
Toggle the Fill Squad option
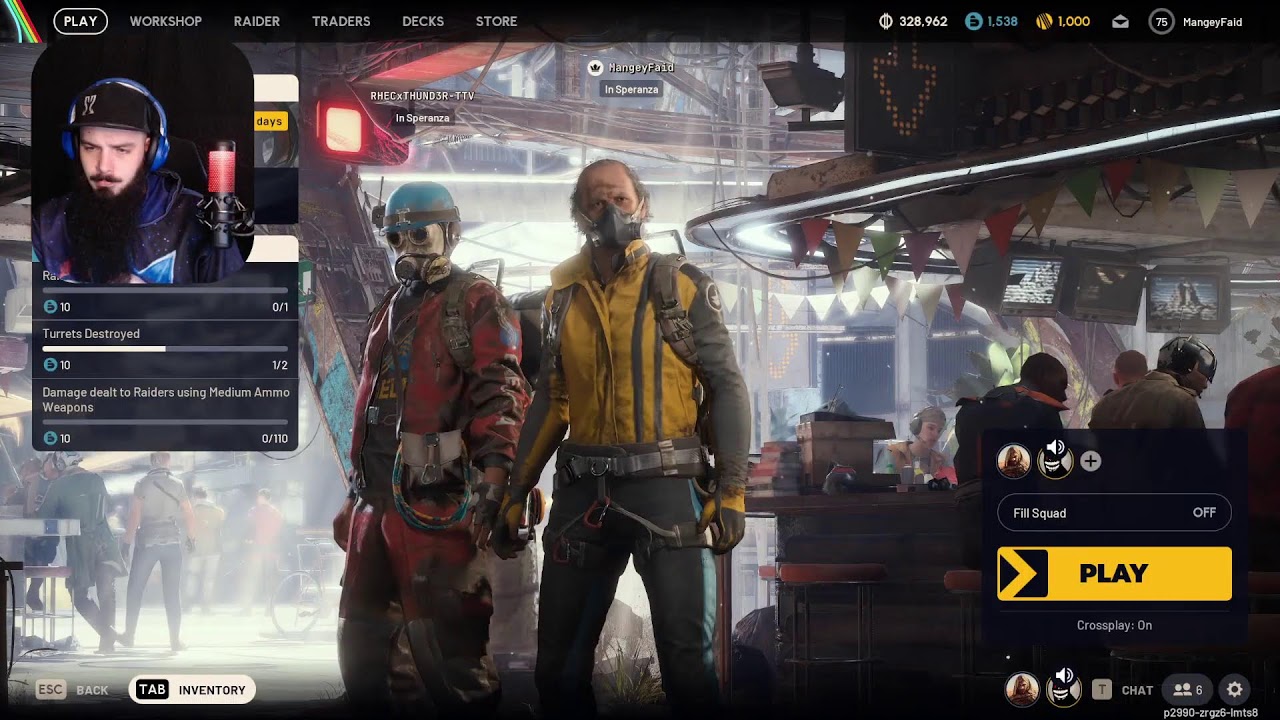pos(1114,513)
